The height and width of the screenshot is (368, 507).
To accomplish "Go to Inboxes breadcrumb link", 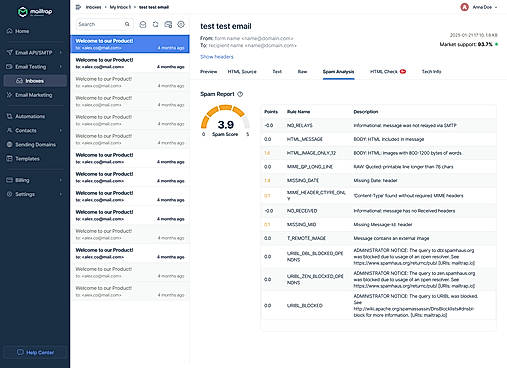I will point(93,7).
